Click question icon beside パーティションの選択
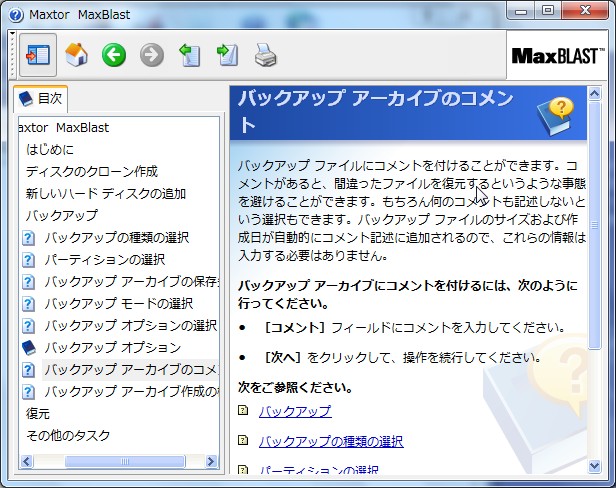Viewport: 616px width, 488px height. [28, 260]
